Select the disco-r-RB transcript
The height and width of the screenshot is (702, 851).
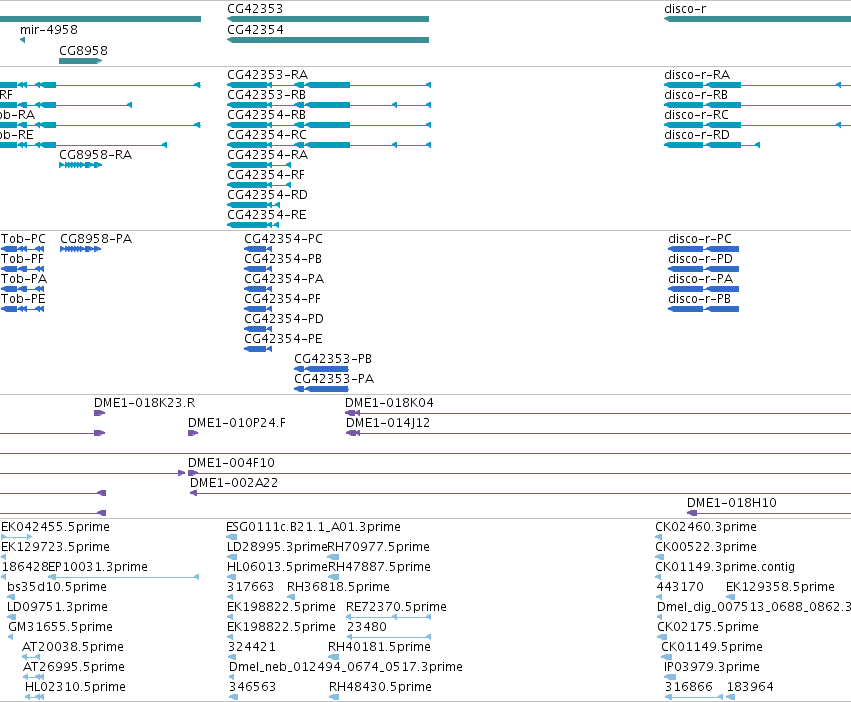[x=696, y=94]
